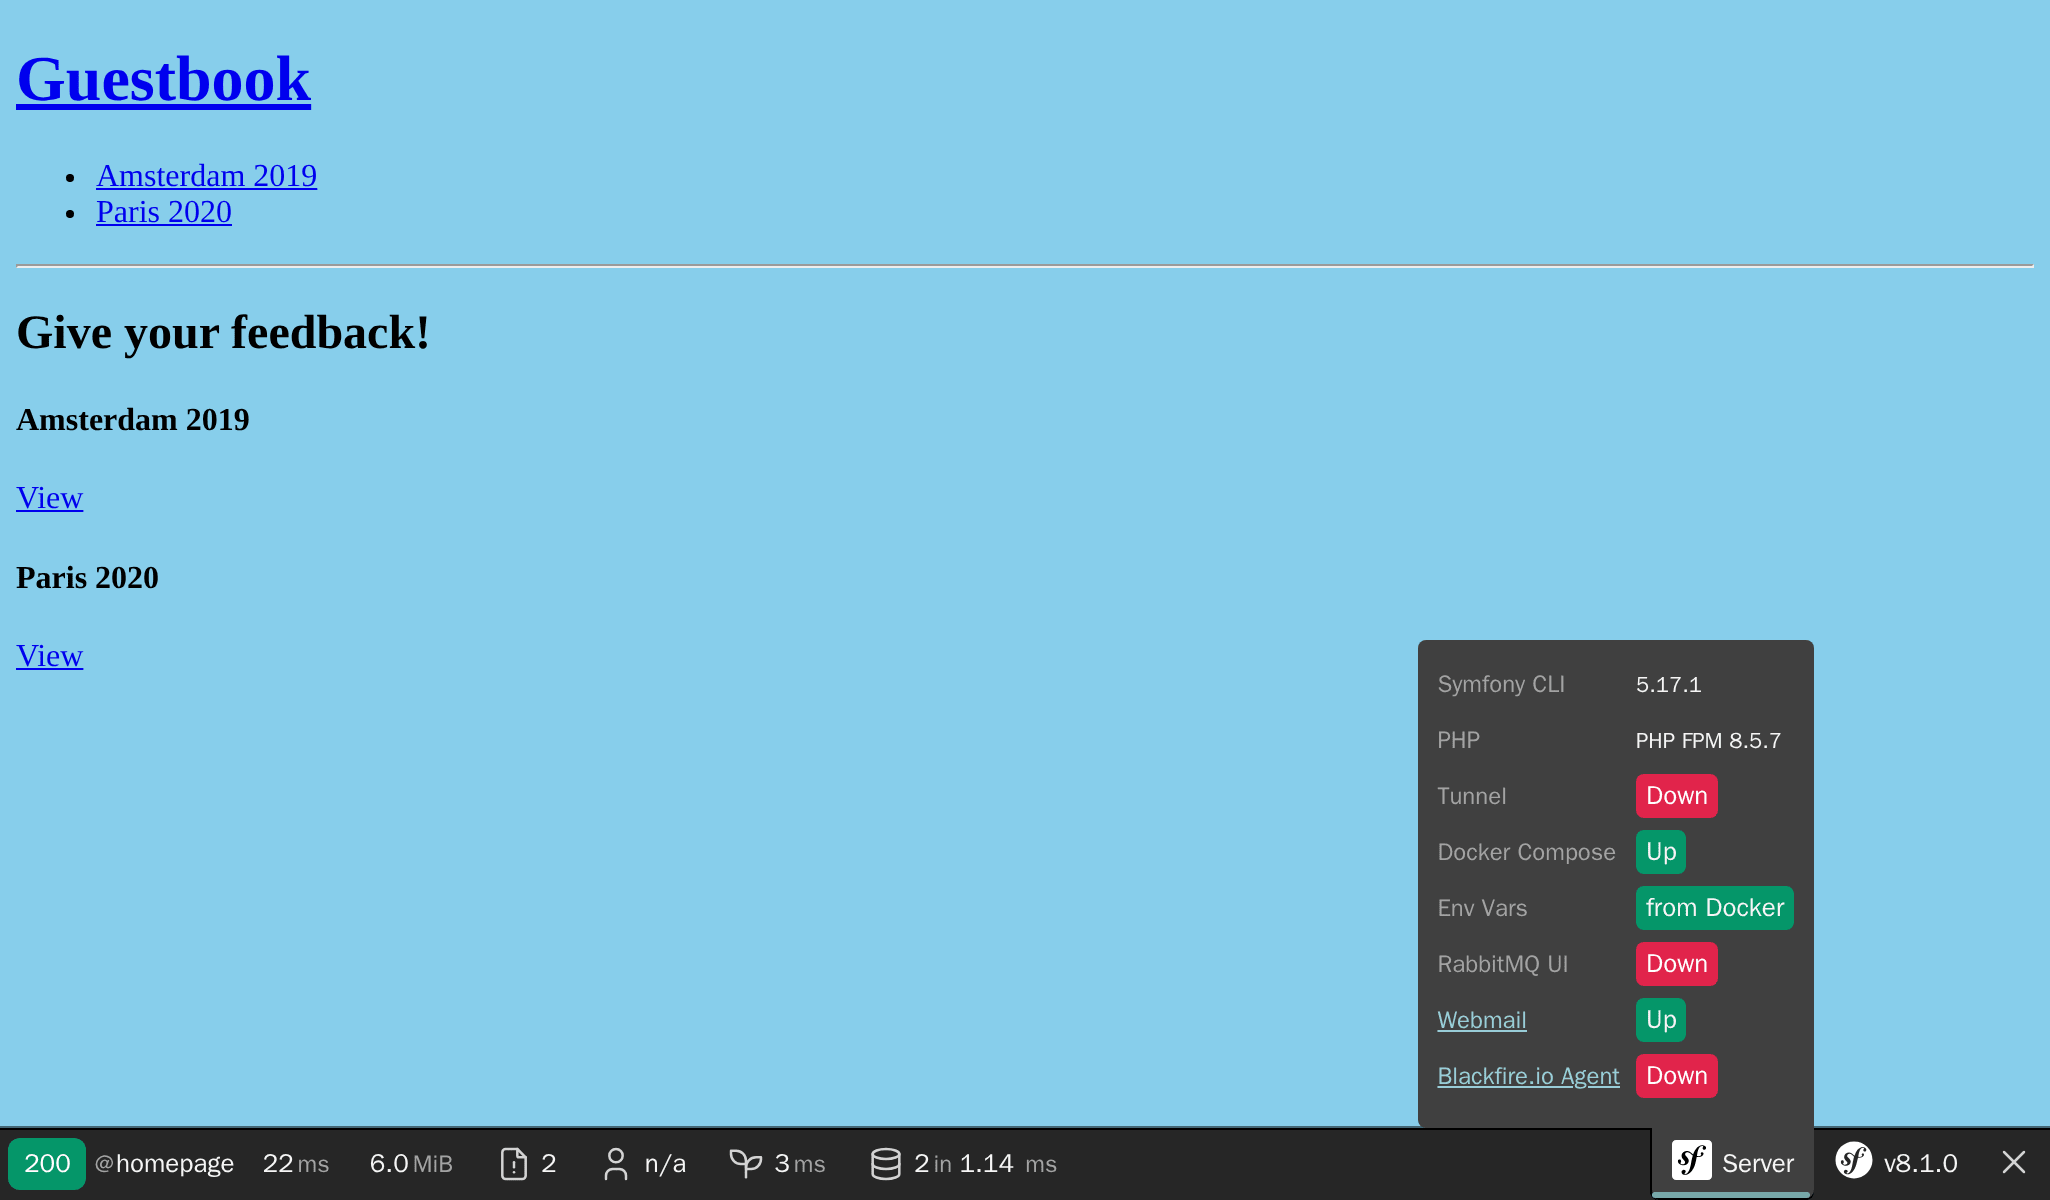
Task: Open the @homepage route profiler entry
Action: [x=164, y=1164]
